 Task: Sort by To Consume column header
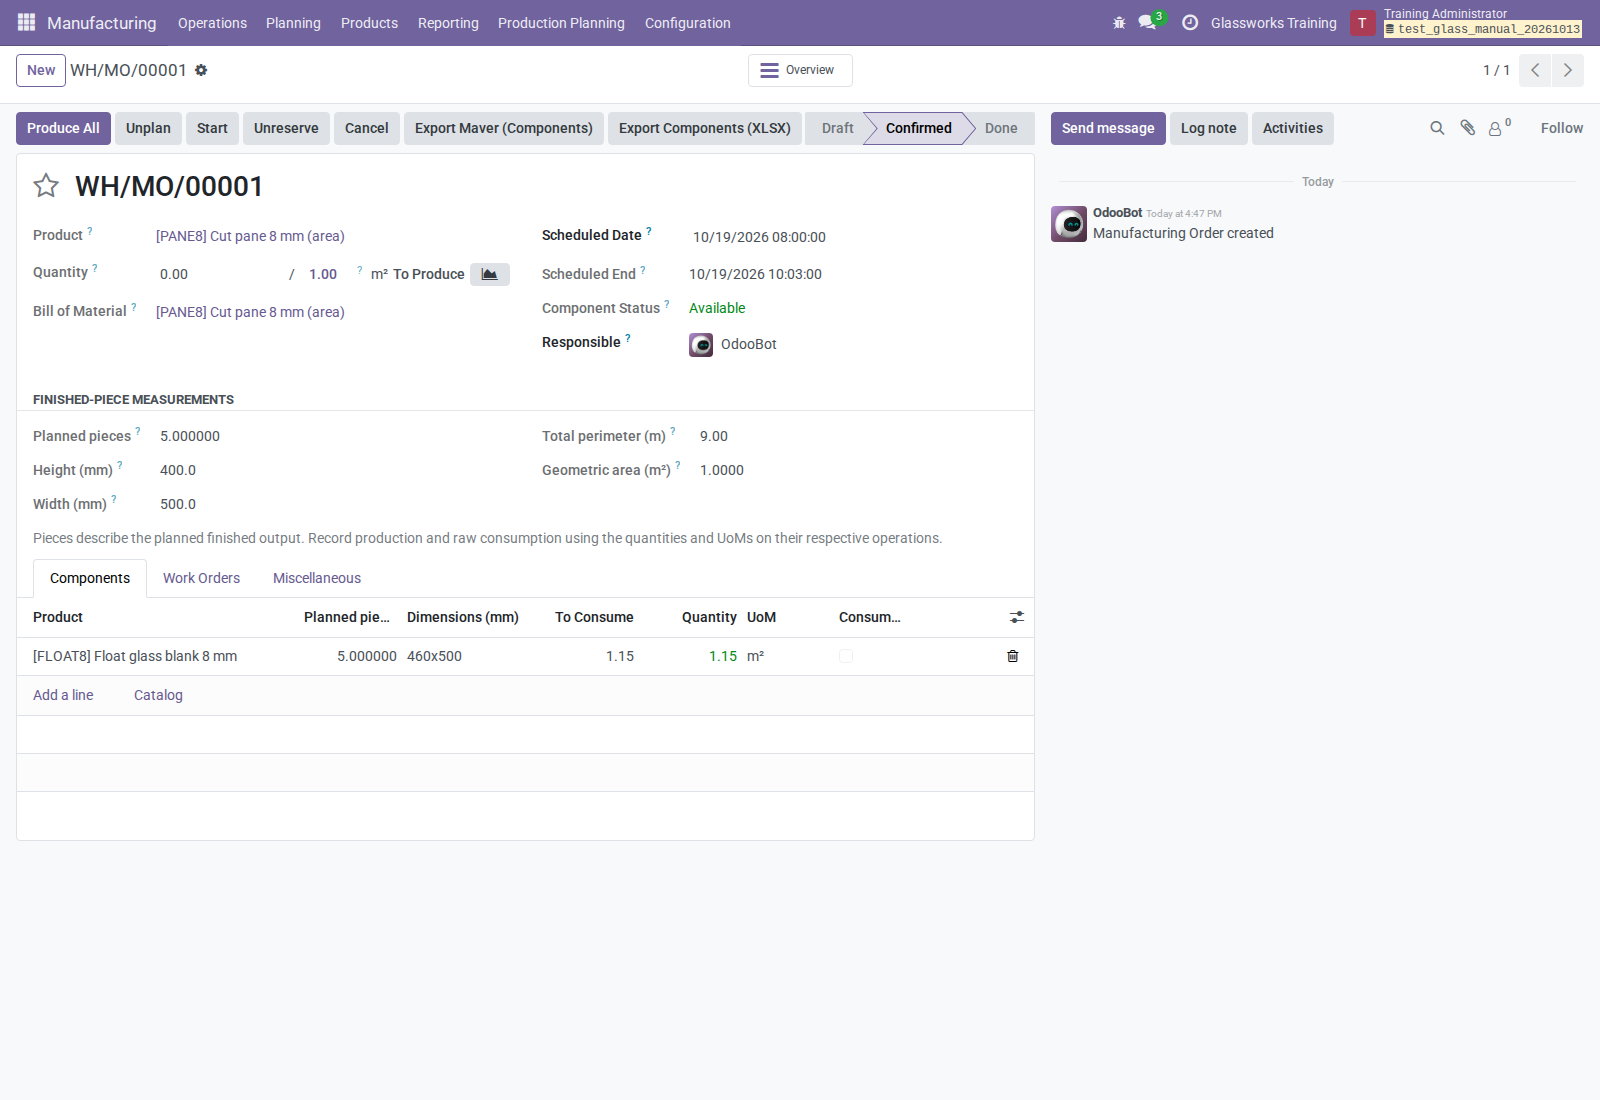click(594, 617)
